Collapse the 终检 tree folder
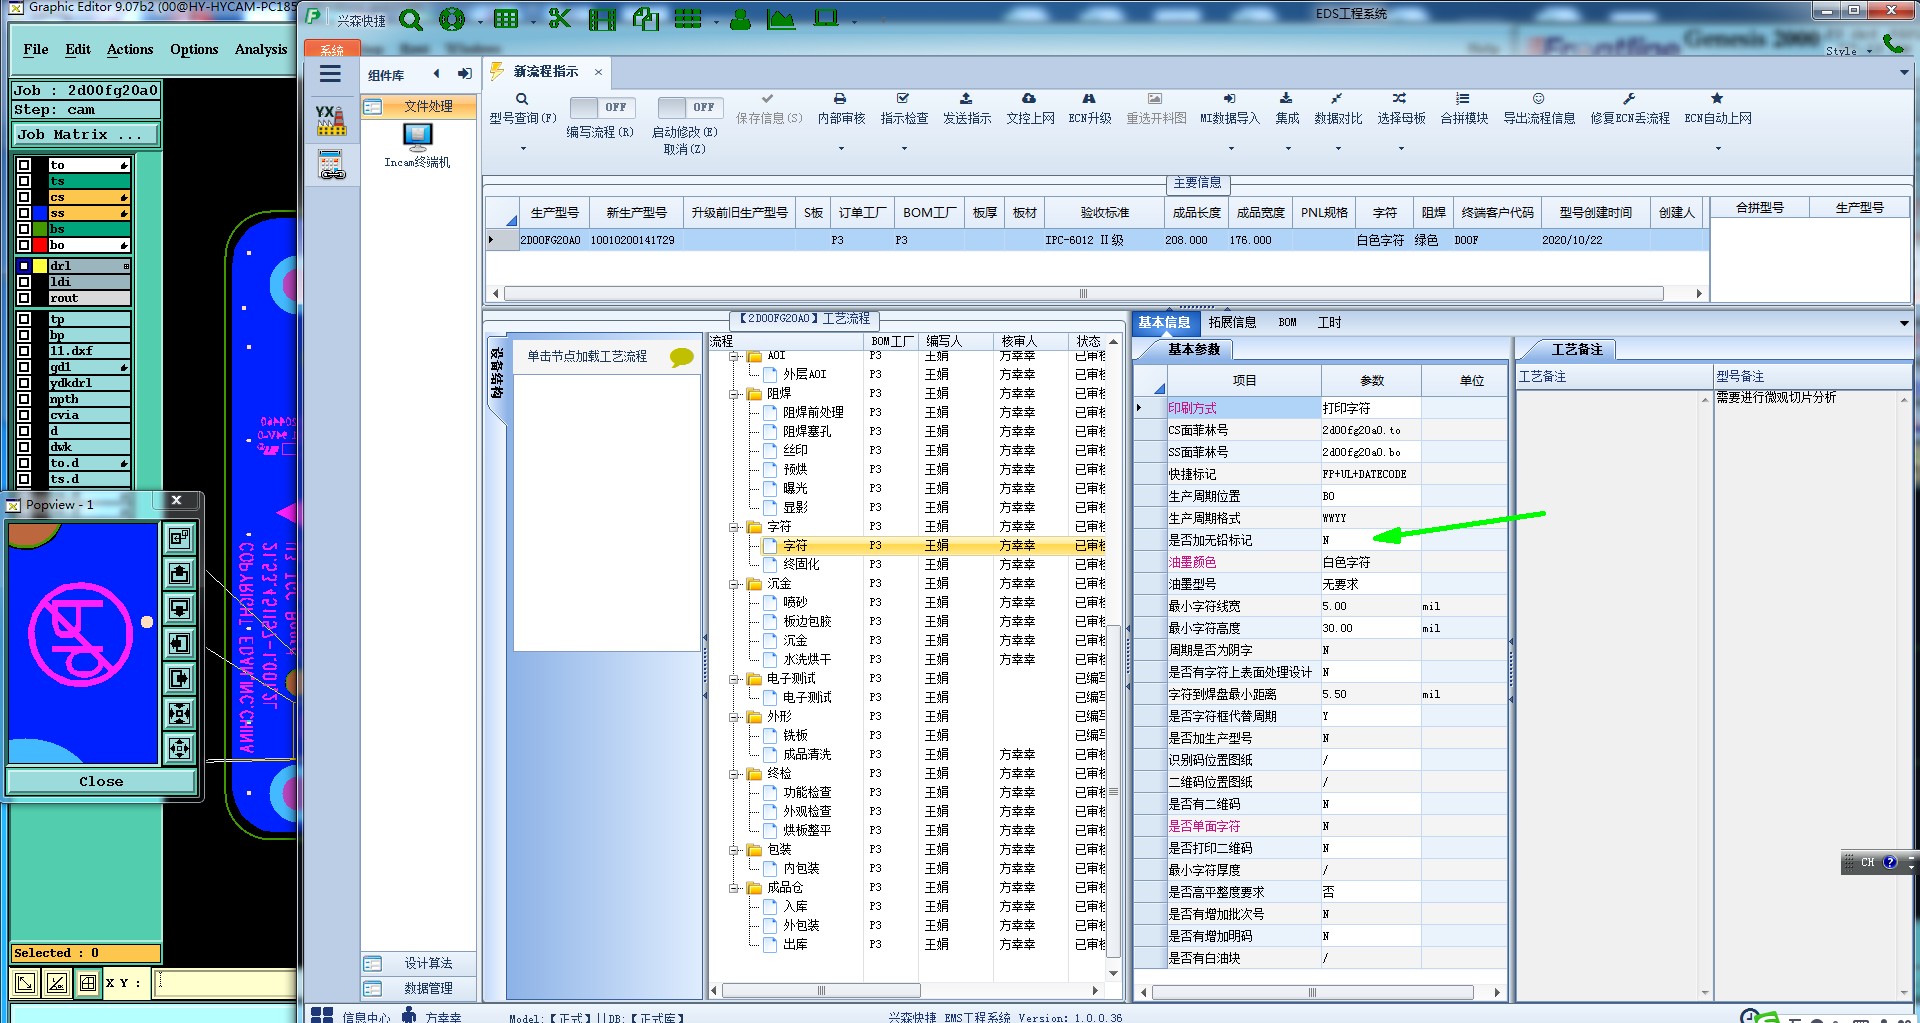Viewport: 1920px width, 1023px height. [x=736, y=774]
